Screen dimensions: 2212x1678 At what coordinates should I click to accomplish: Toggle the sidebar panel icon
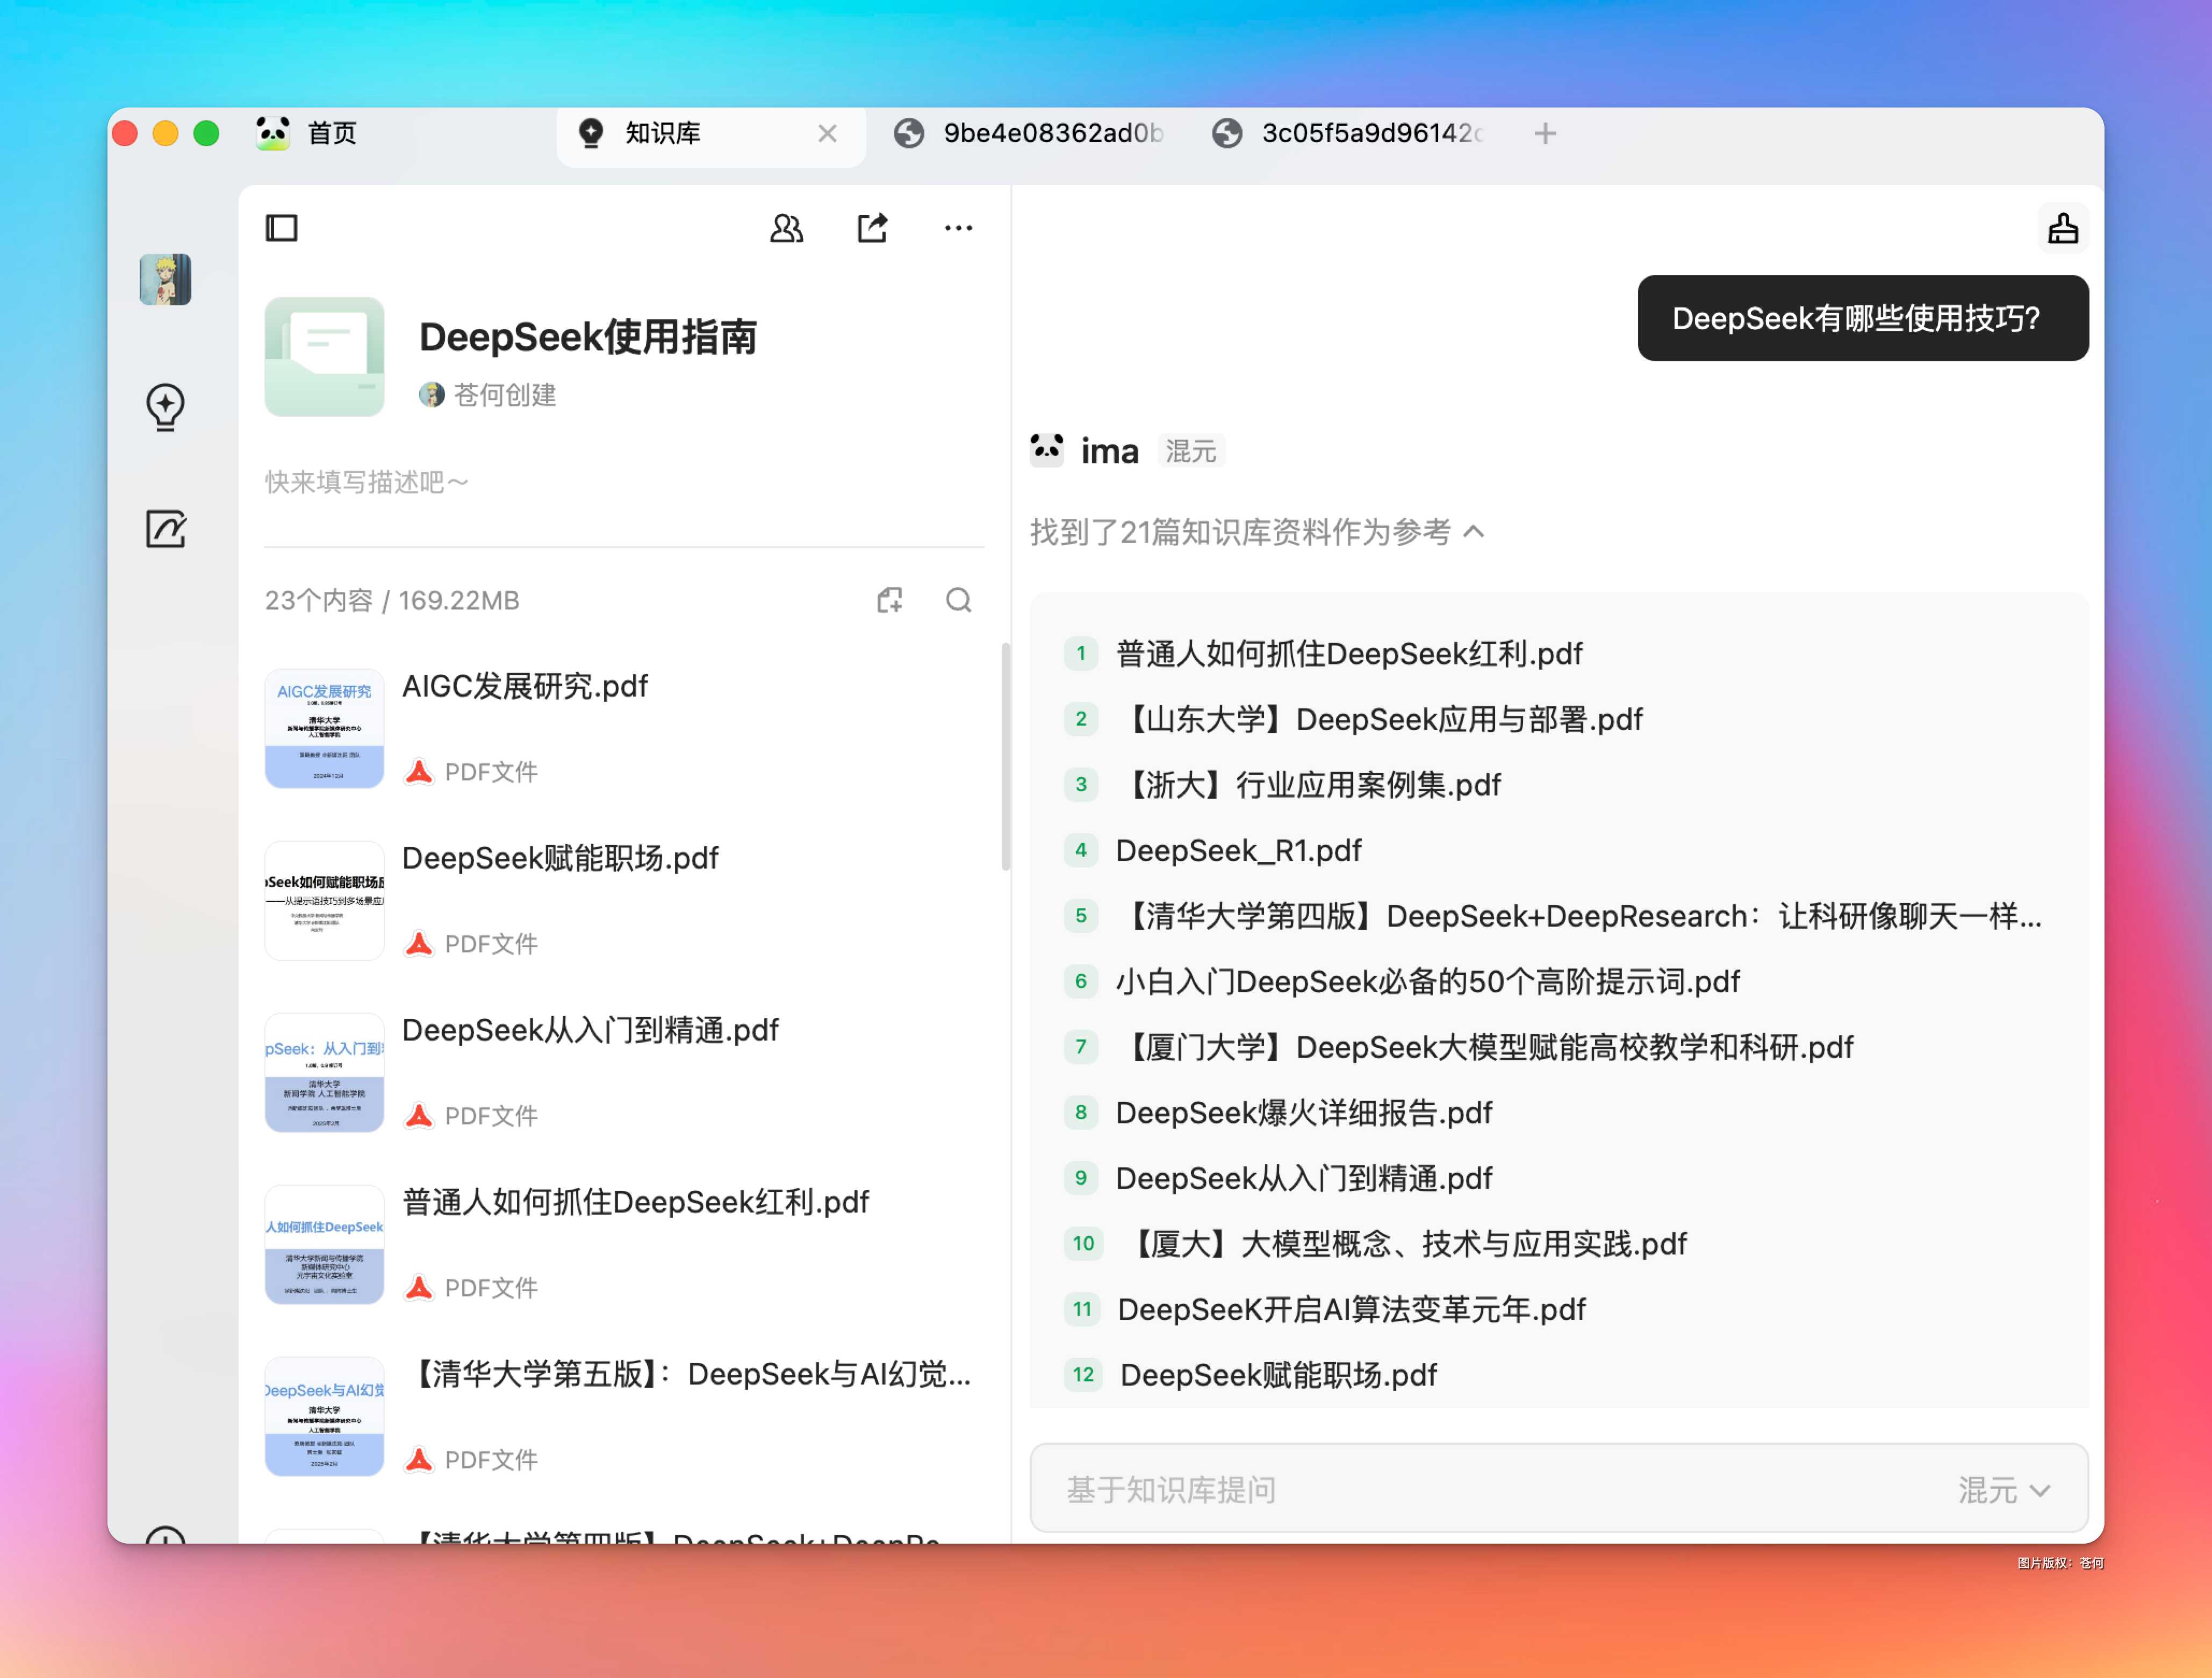tap(281, 228)
